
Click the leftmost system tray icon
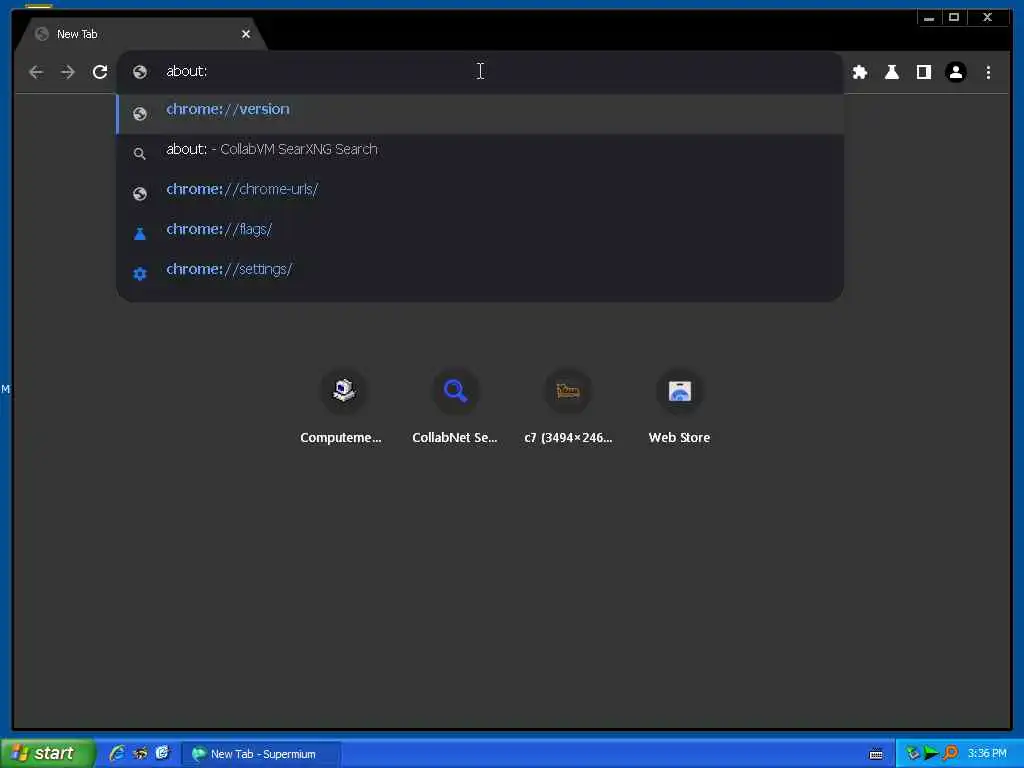point(912,754)
